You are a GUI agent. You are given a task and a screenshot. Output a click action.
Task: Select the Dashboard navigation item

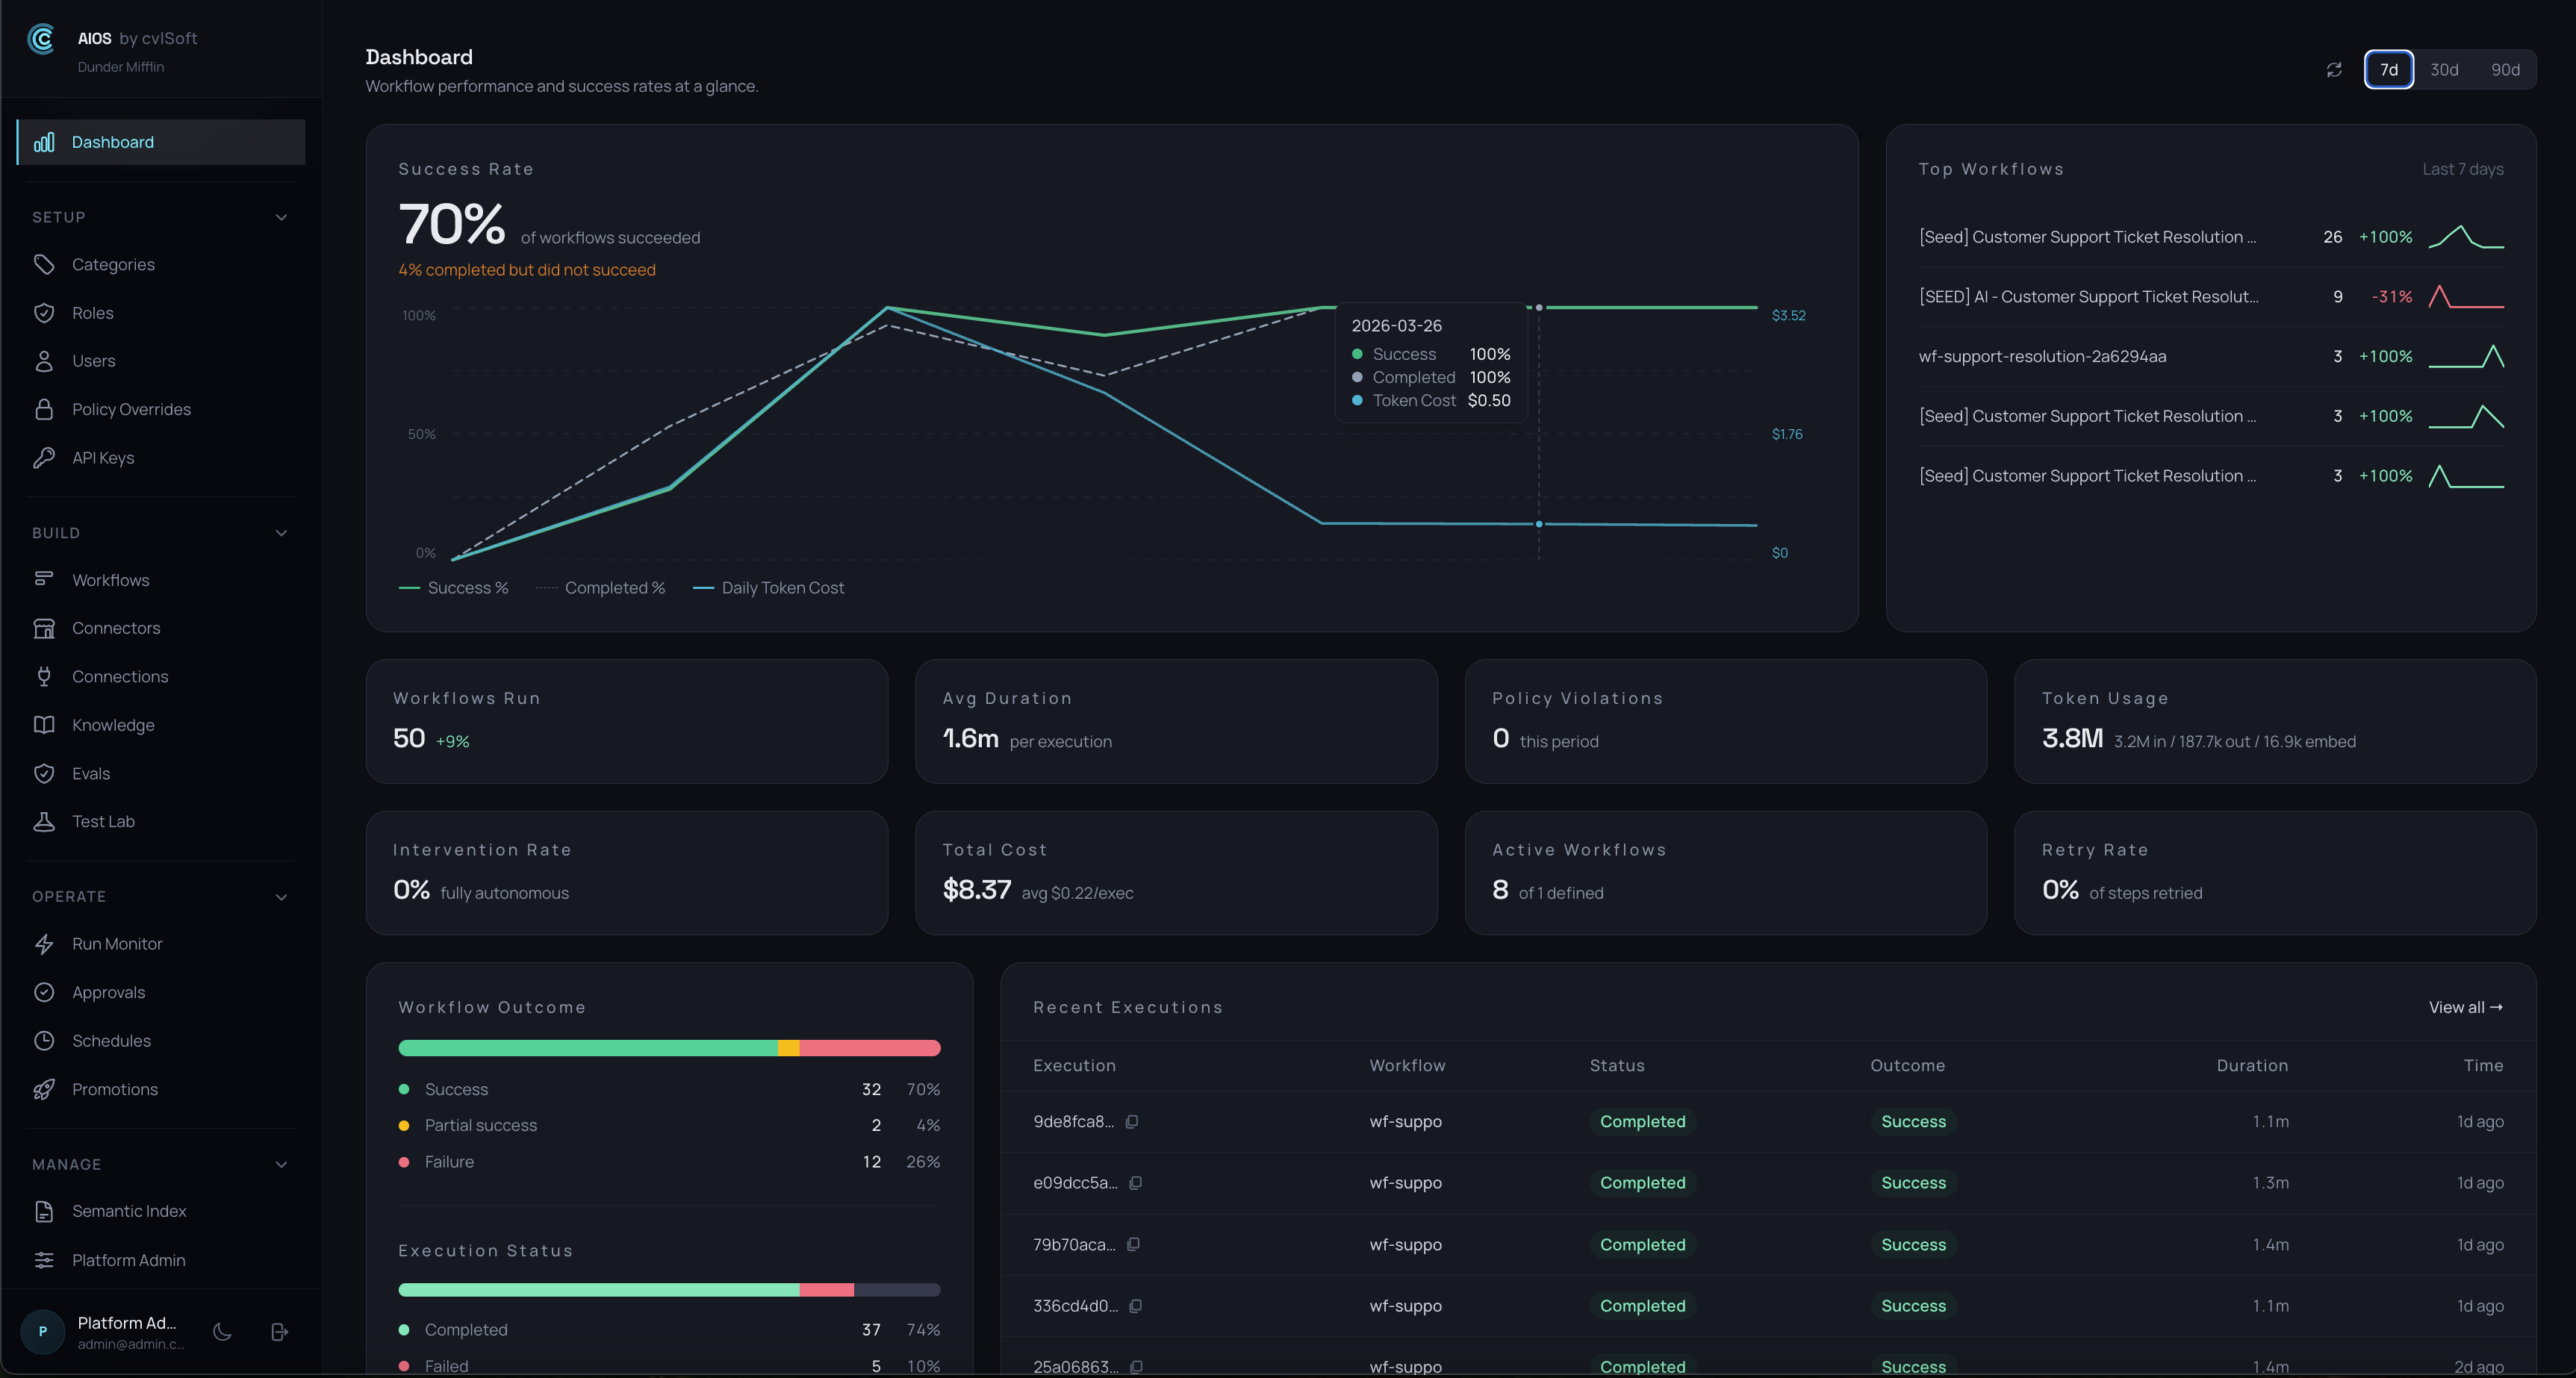point(112,141)
